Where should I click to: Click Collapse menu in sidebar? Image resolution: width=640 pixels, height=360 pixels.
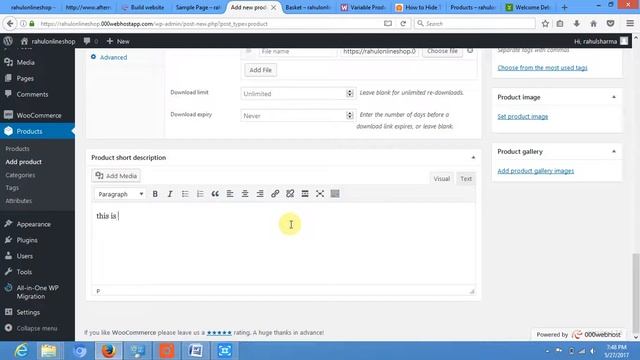[37, 328]
